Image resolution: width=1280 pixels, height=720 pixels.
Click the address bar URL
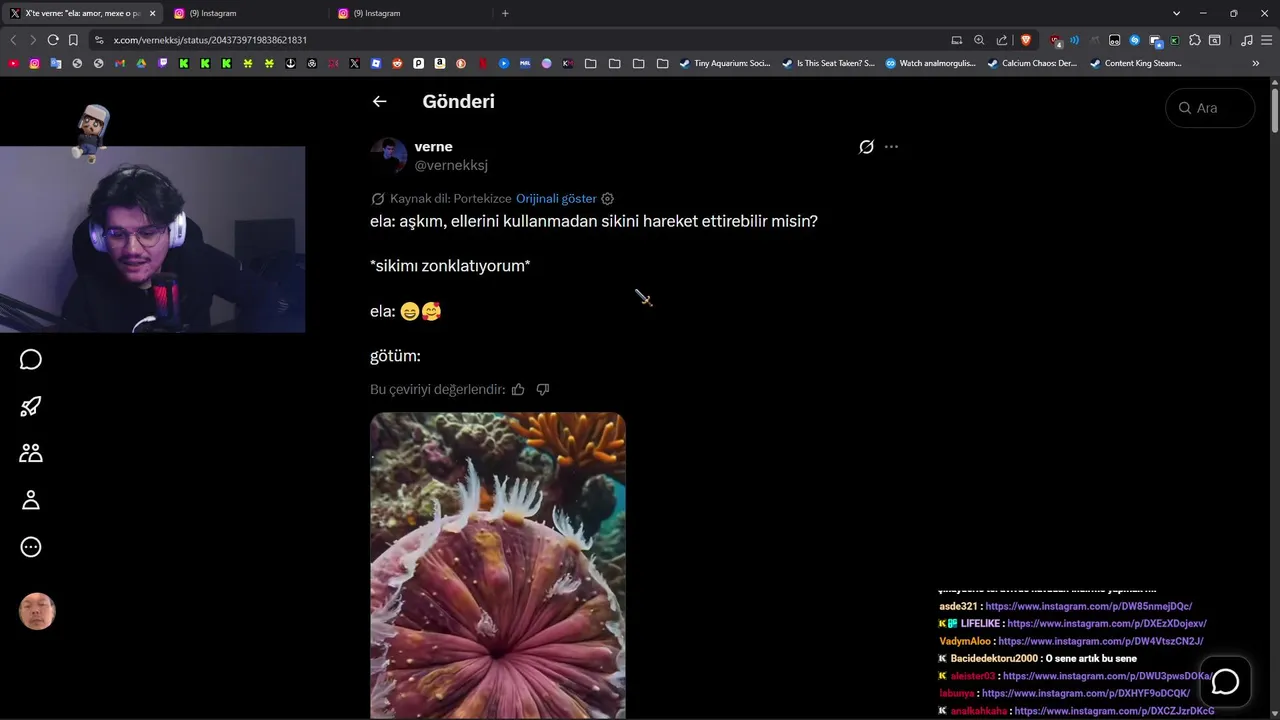[x=210, y=40]
